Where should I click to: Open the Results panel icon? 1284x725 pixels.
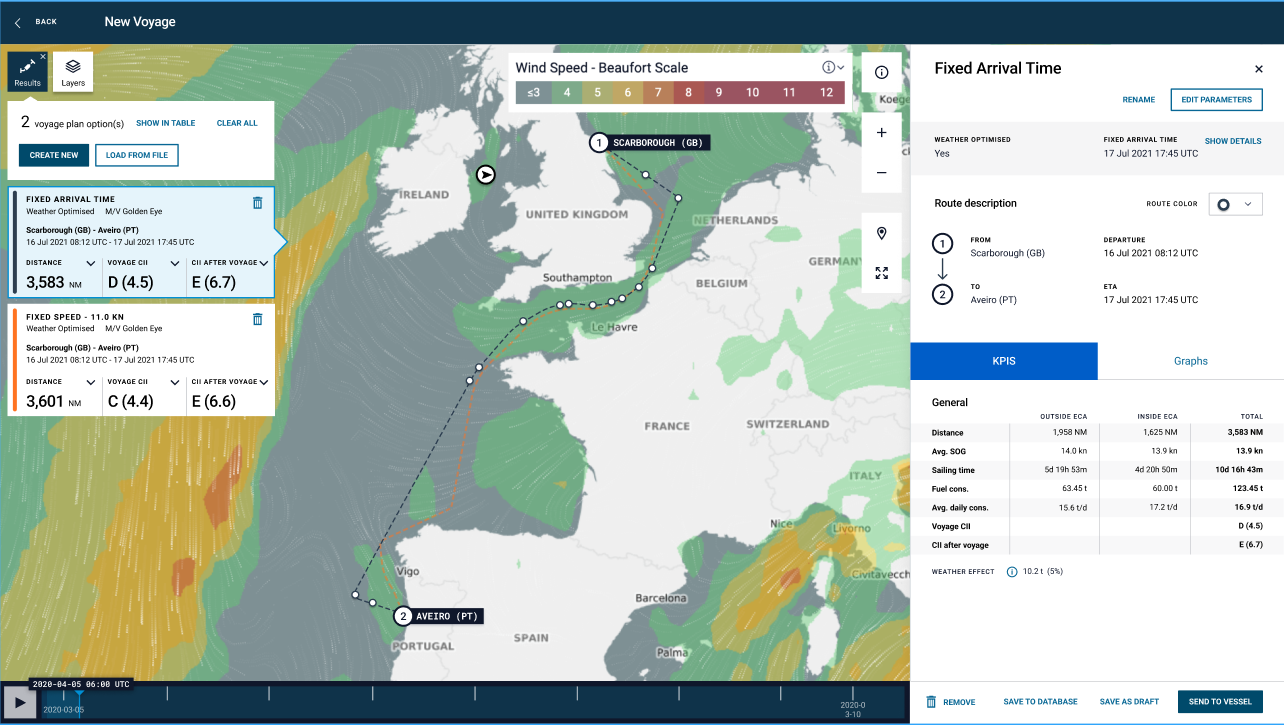(27, 70)
